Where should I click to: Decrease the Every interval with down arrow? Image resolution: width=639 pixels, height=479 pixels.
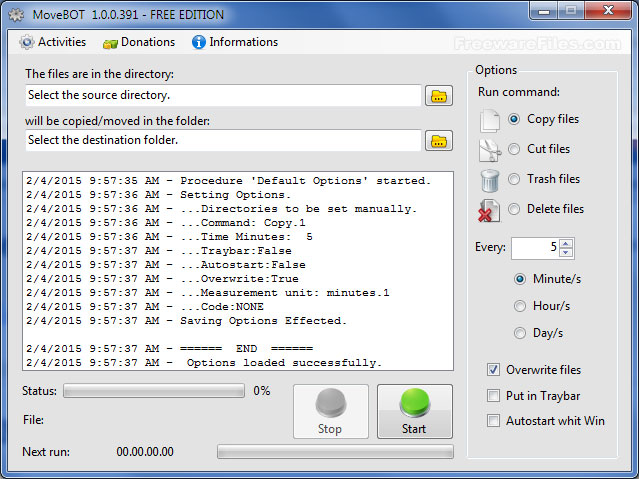(566, 252)
